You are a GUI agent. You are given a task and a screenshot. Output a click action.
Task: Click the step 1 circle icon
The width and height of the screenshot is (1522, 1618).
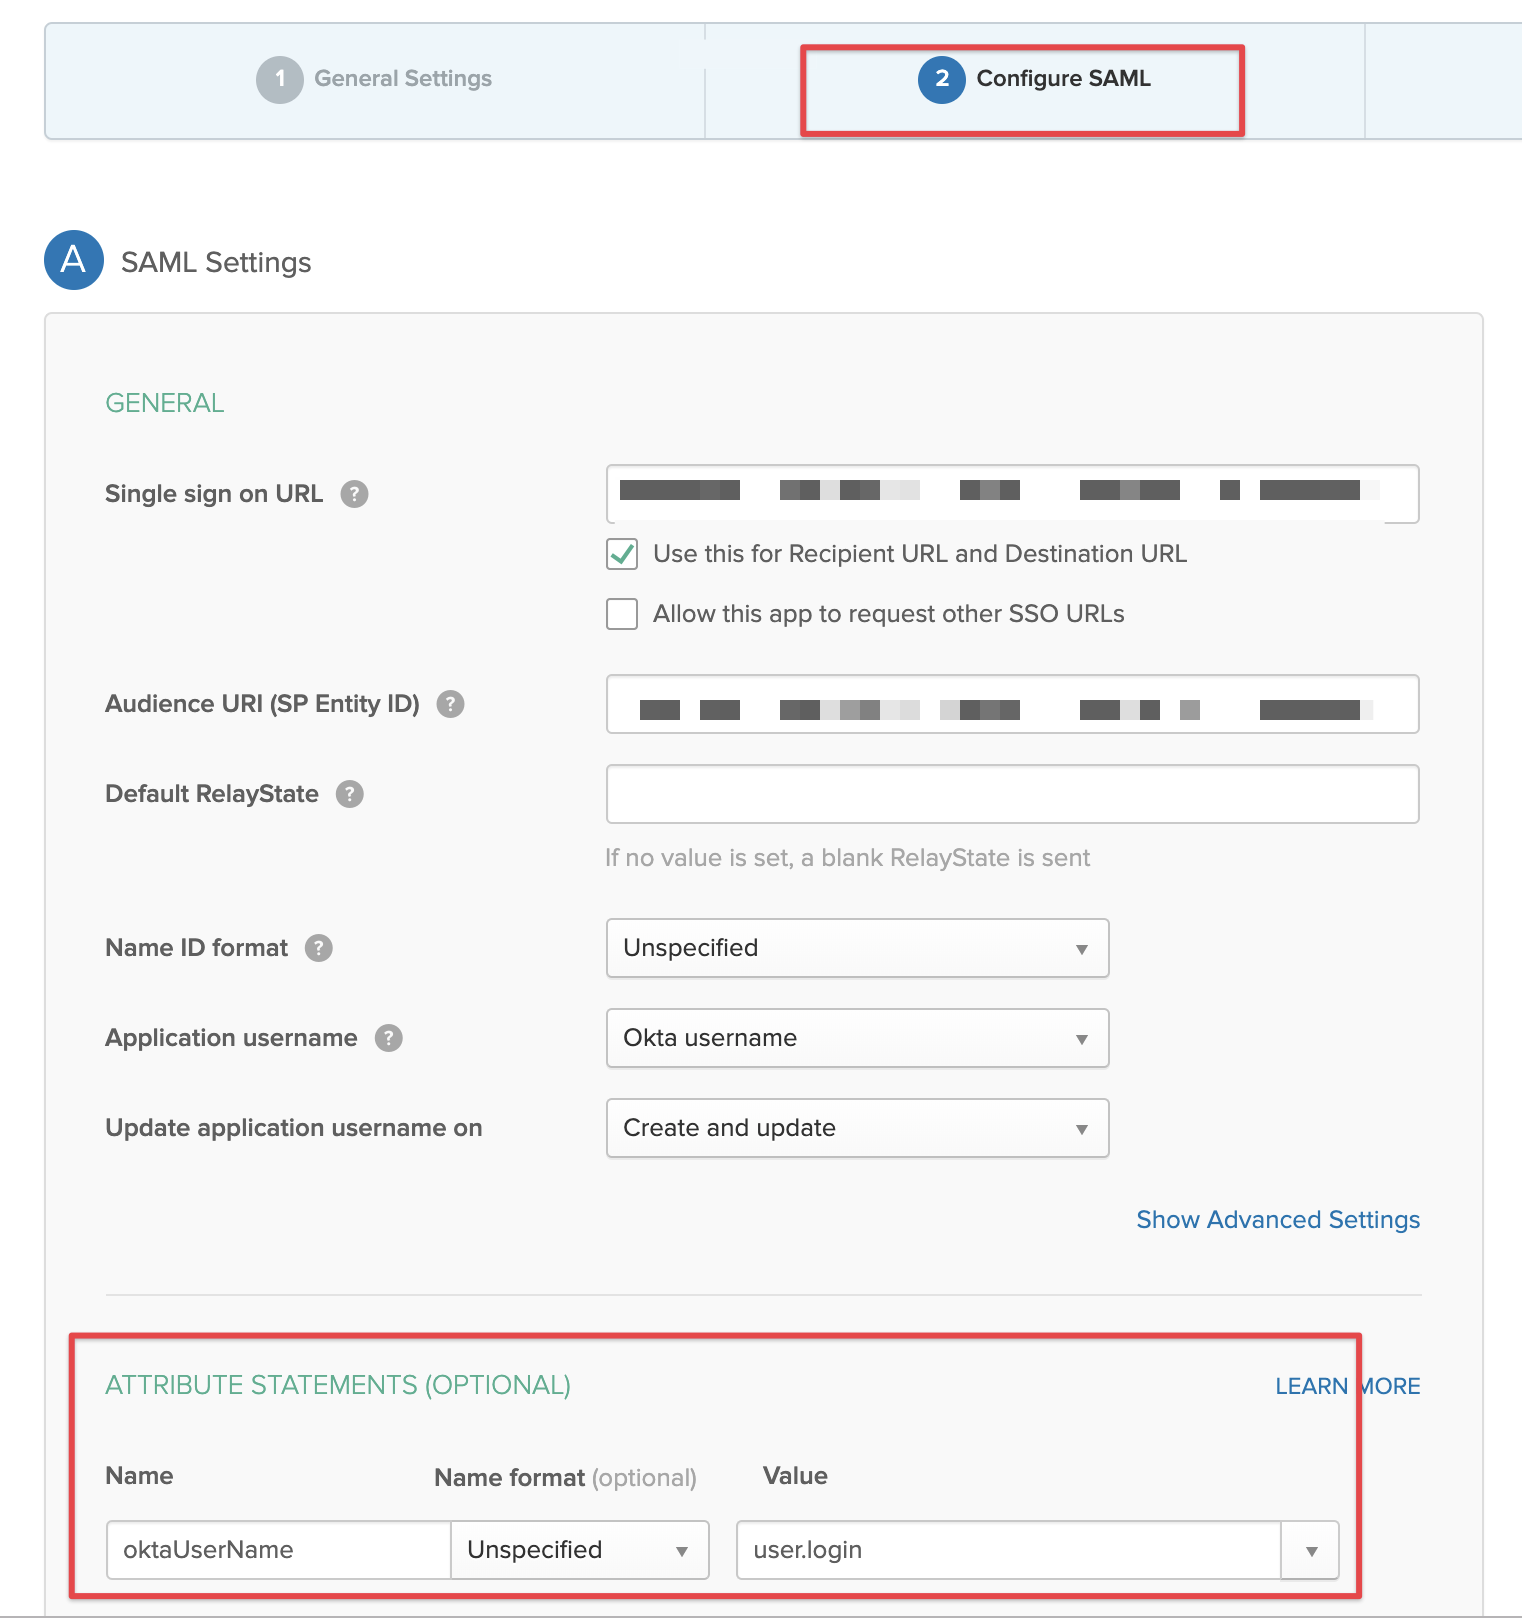pyautogui.click(x=279, y=79)
